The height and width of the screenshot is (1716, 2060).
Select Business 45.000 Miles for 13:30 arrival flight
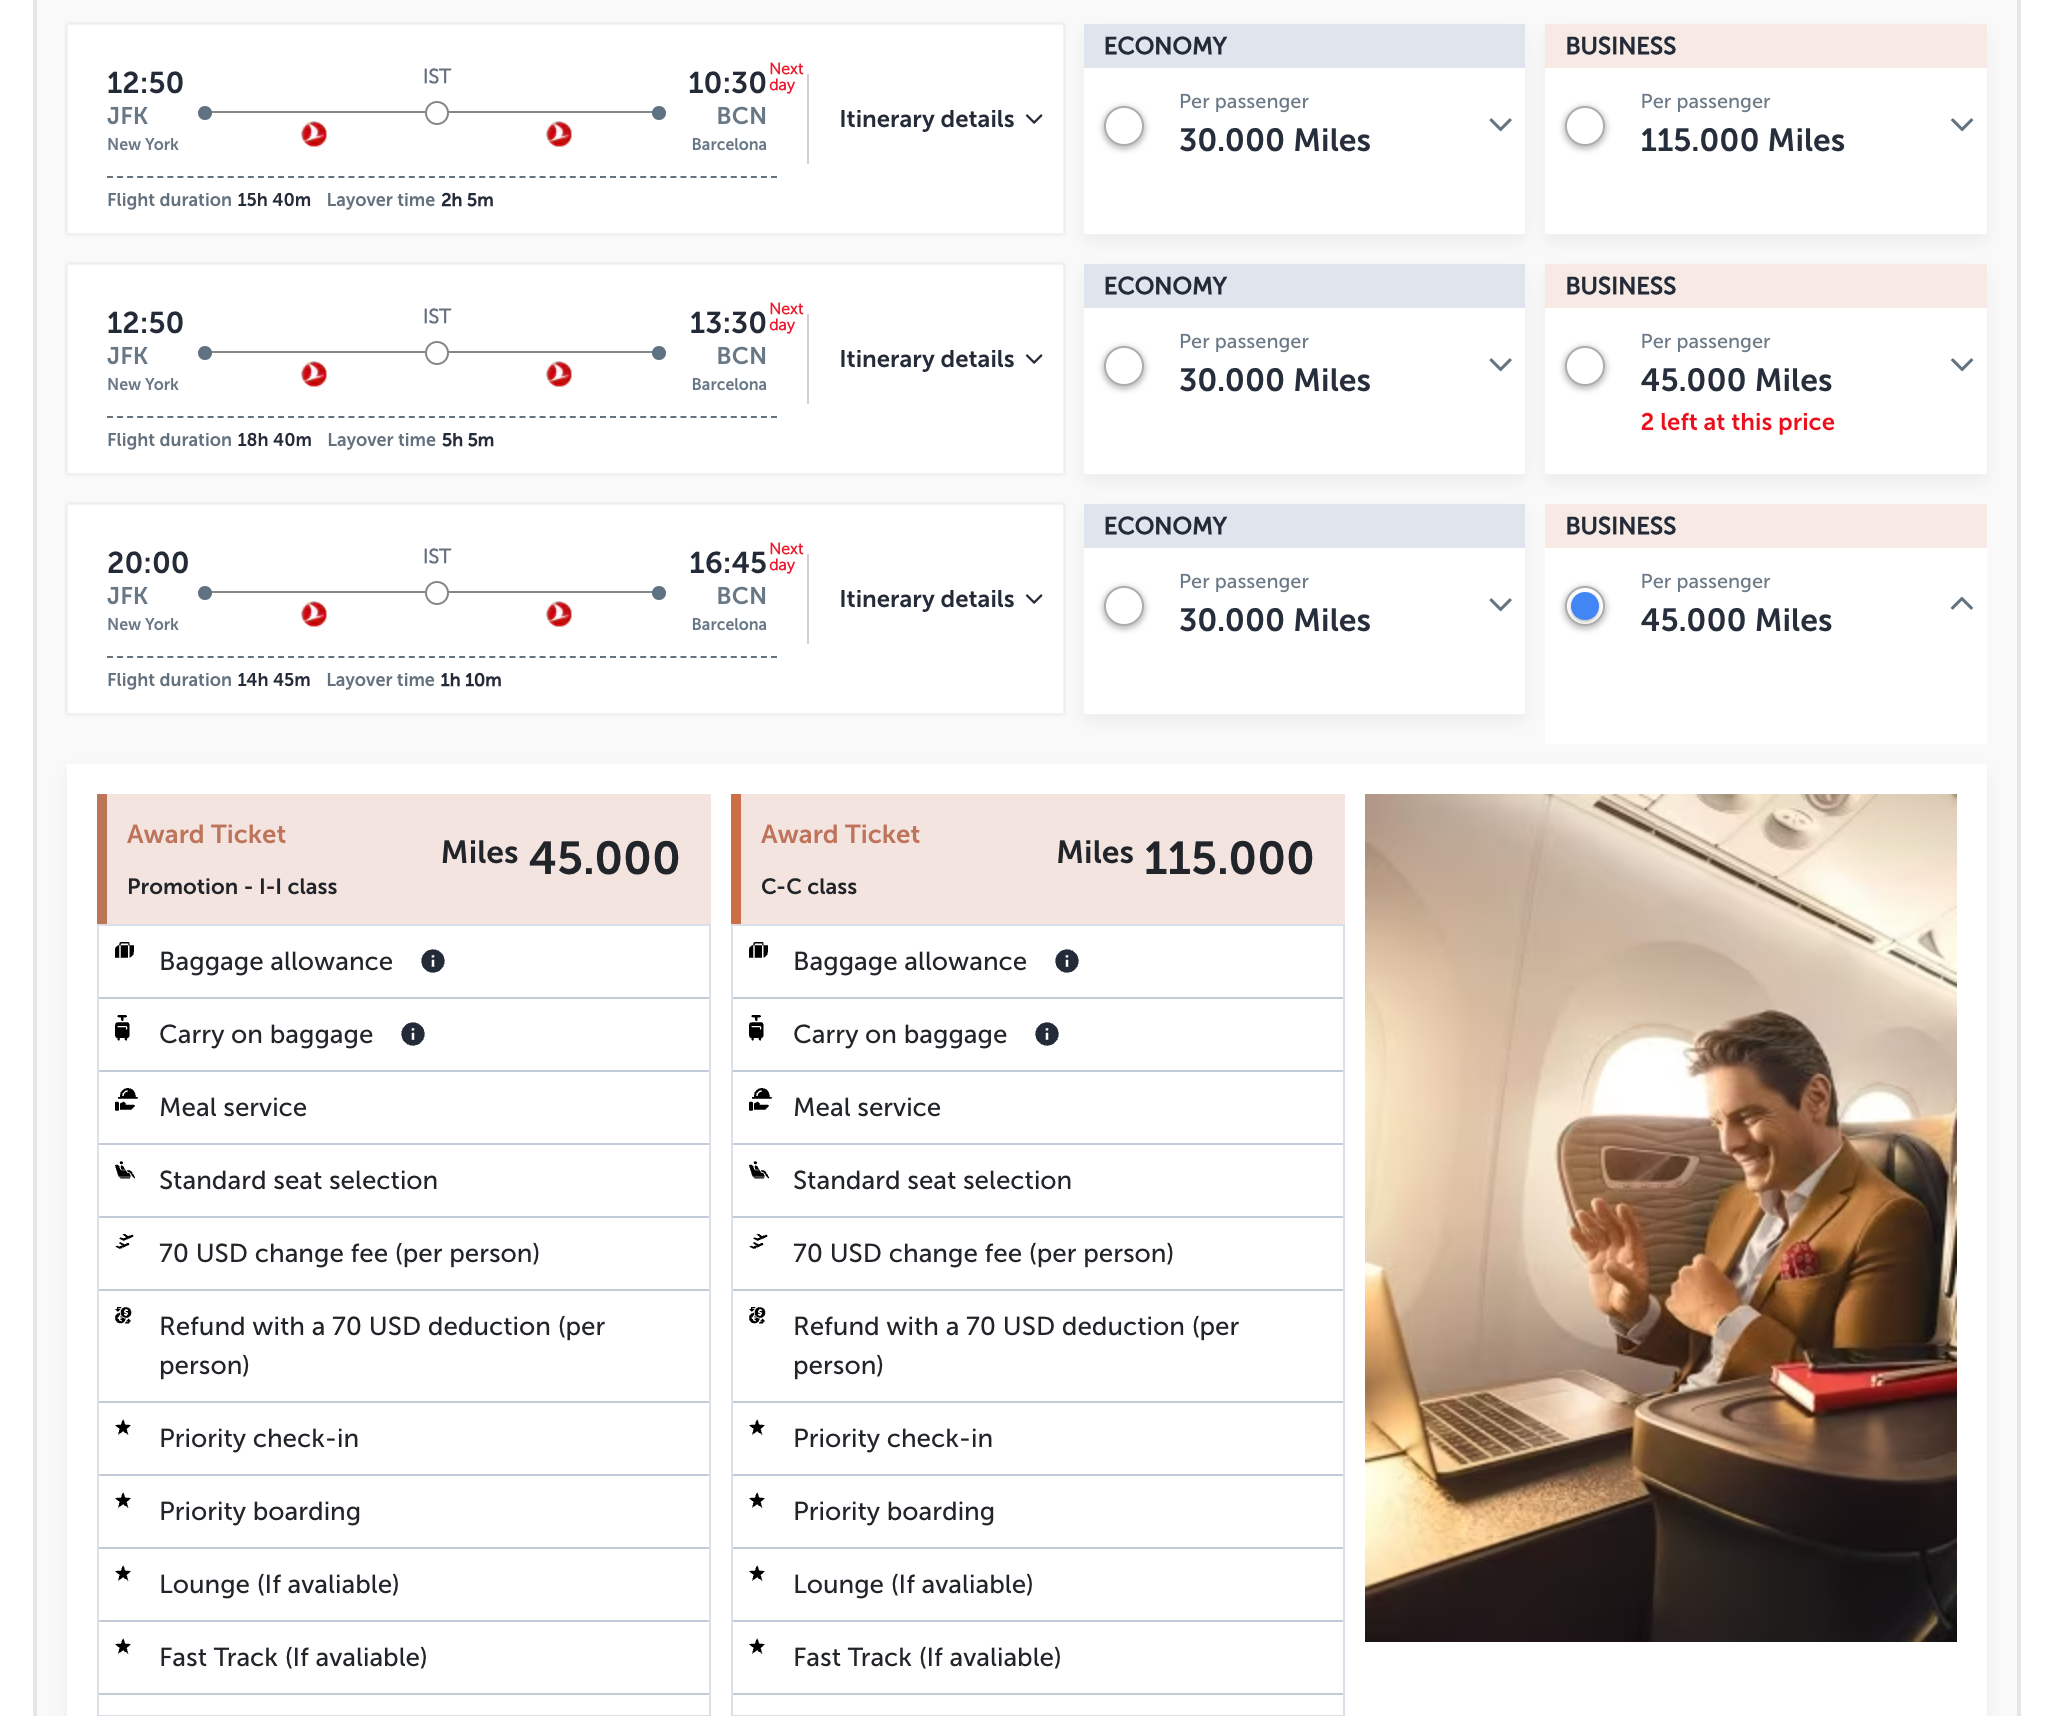tap(1585, 366)
